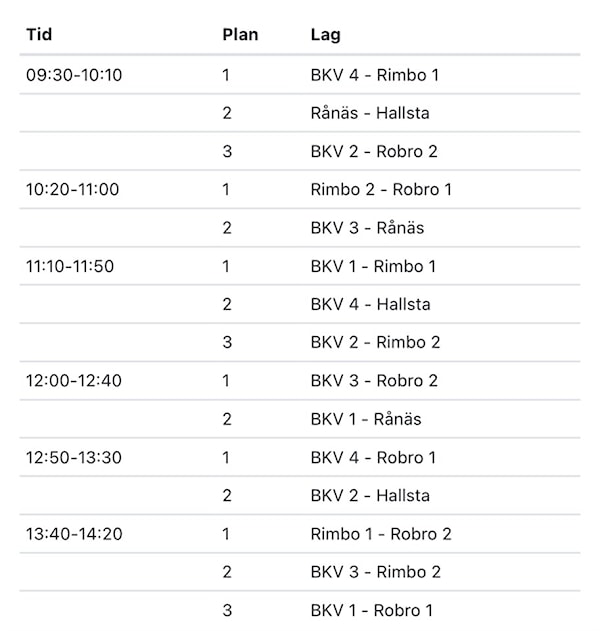This screenshot has height=631, width=600.
Task: Click the Tid column header
Action: 39,34
